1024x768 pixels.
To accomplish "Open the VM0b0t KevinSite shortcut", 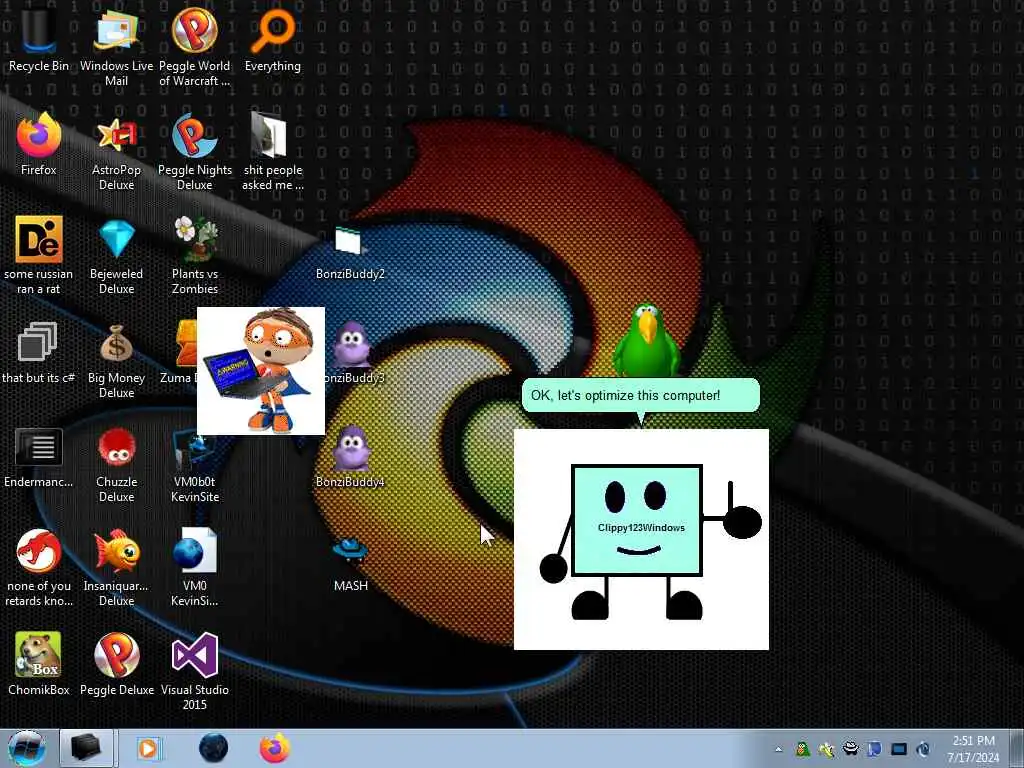I will tap(195, 465).
